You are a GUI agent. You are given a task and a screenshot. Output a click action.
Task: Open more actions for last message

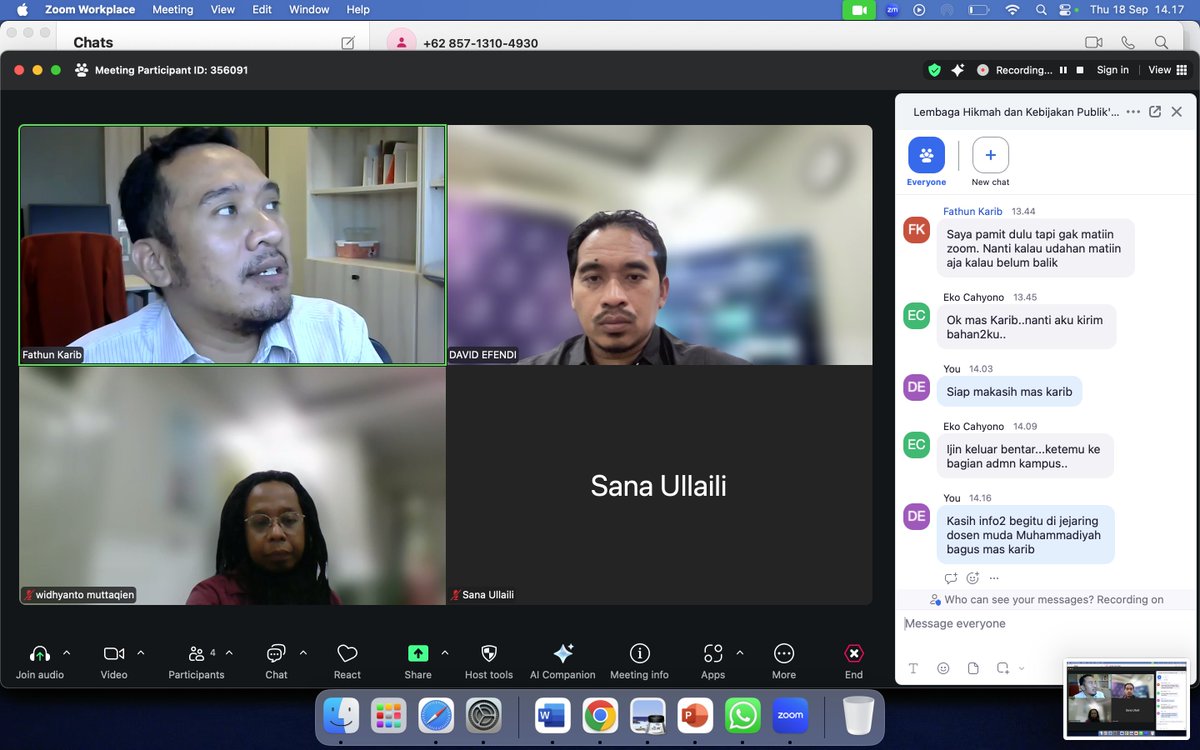(994, 578)
